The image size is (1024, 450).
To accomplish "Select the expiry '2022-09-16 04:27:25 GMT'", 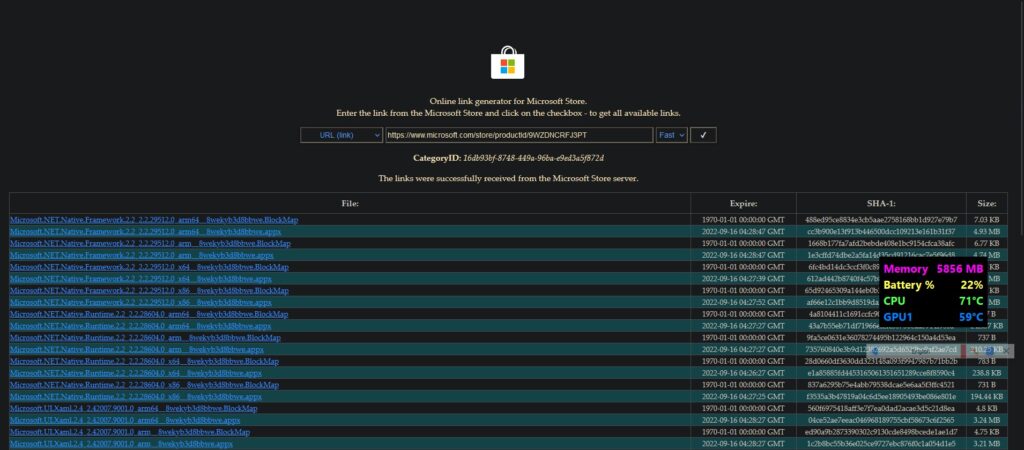I will (743, 396).
